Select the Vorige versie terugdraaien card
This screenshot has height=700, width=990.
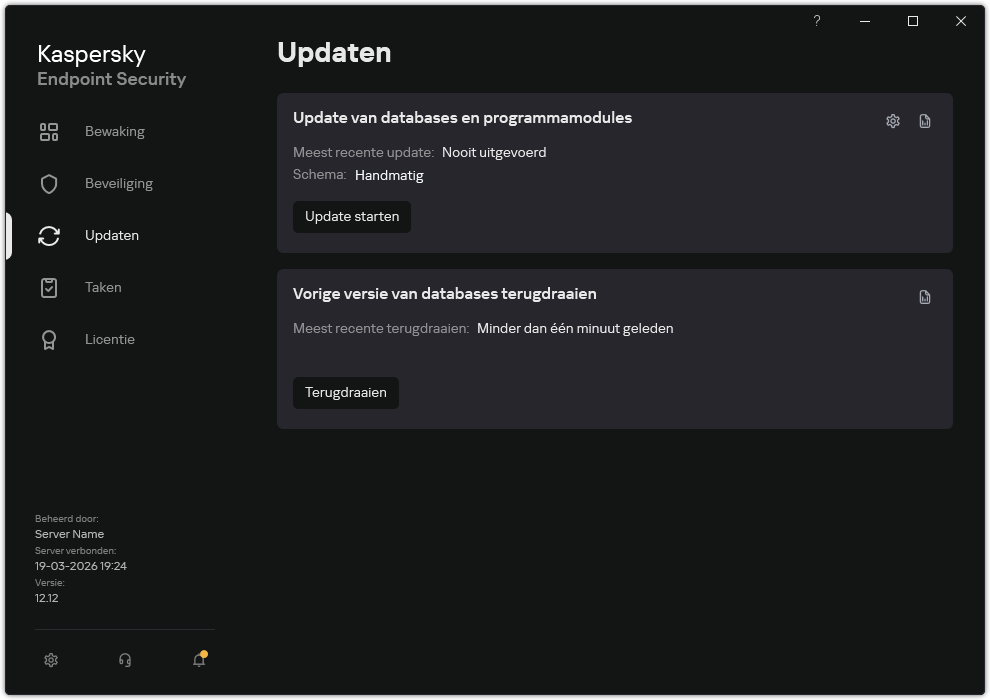coord(615,348)
